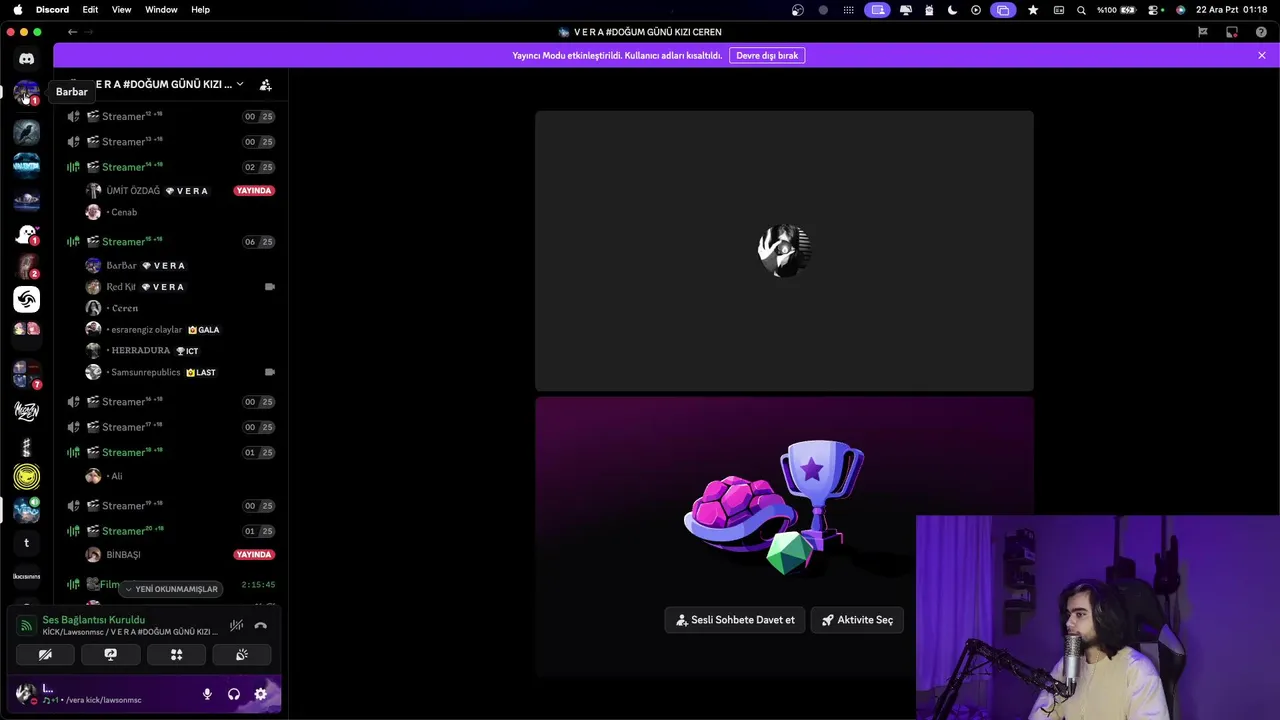This screenshot has width=1280, height=720.
Task: Open the Apple menu
Action: pyautogui.click(x=17, y=10)
